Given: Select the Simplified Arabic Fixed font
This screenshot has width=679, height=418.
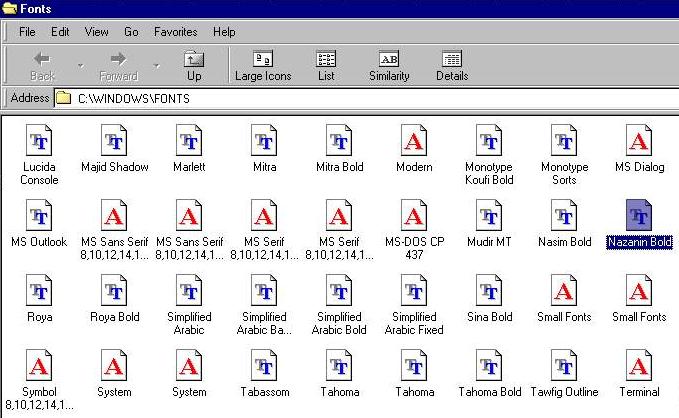Looking at the screenshot, I should tap(414, 305).
